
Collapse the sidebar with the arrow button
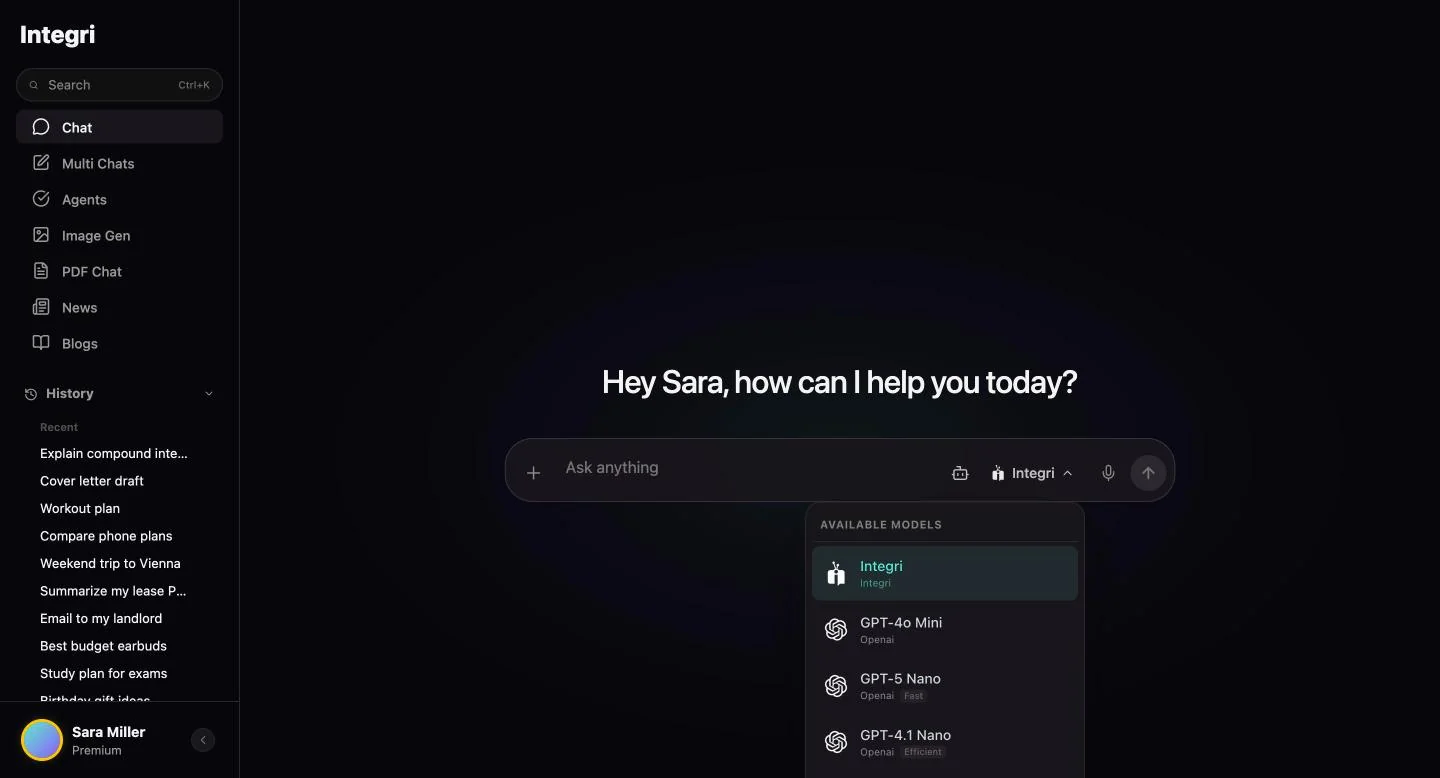(x=203, y=740)
